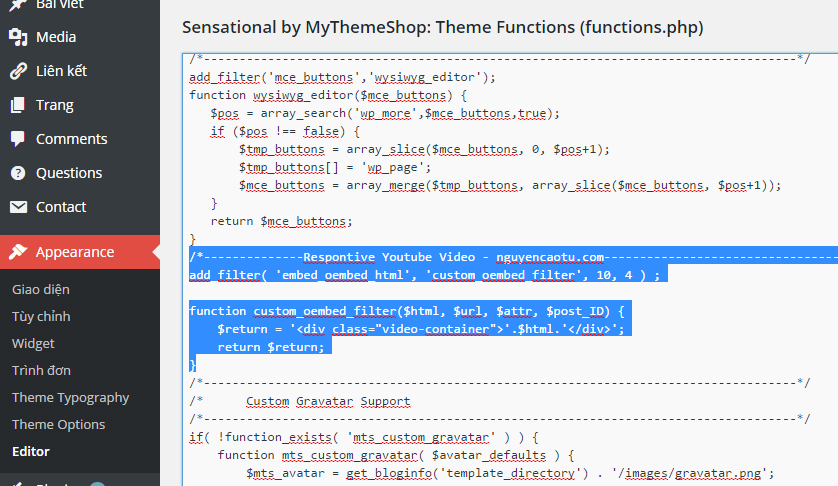Click the Questions help icon

tap(18, 173)
